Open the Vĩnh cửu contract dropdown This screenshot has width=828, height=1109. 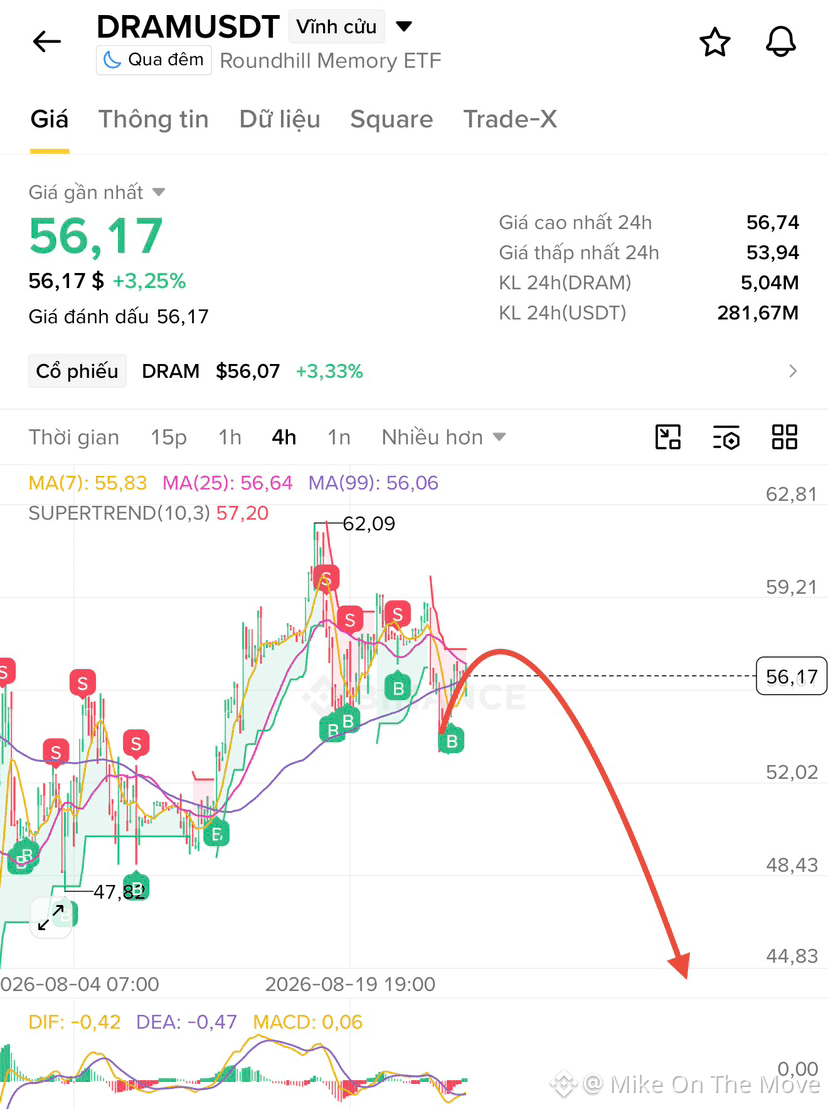click(351, 27)
